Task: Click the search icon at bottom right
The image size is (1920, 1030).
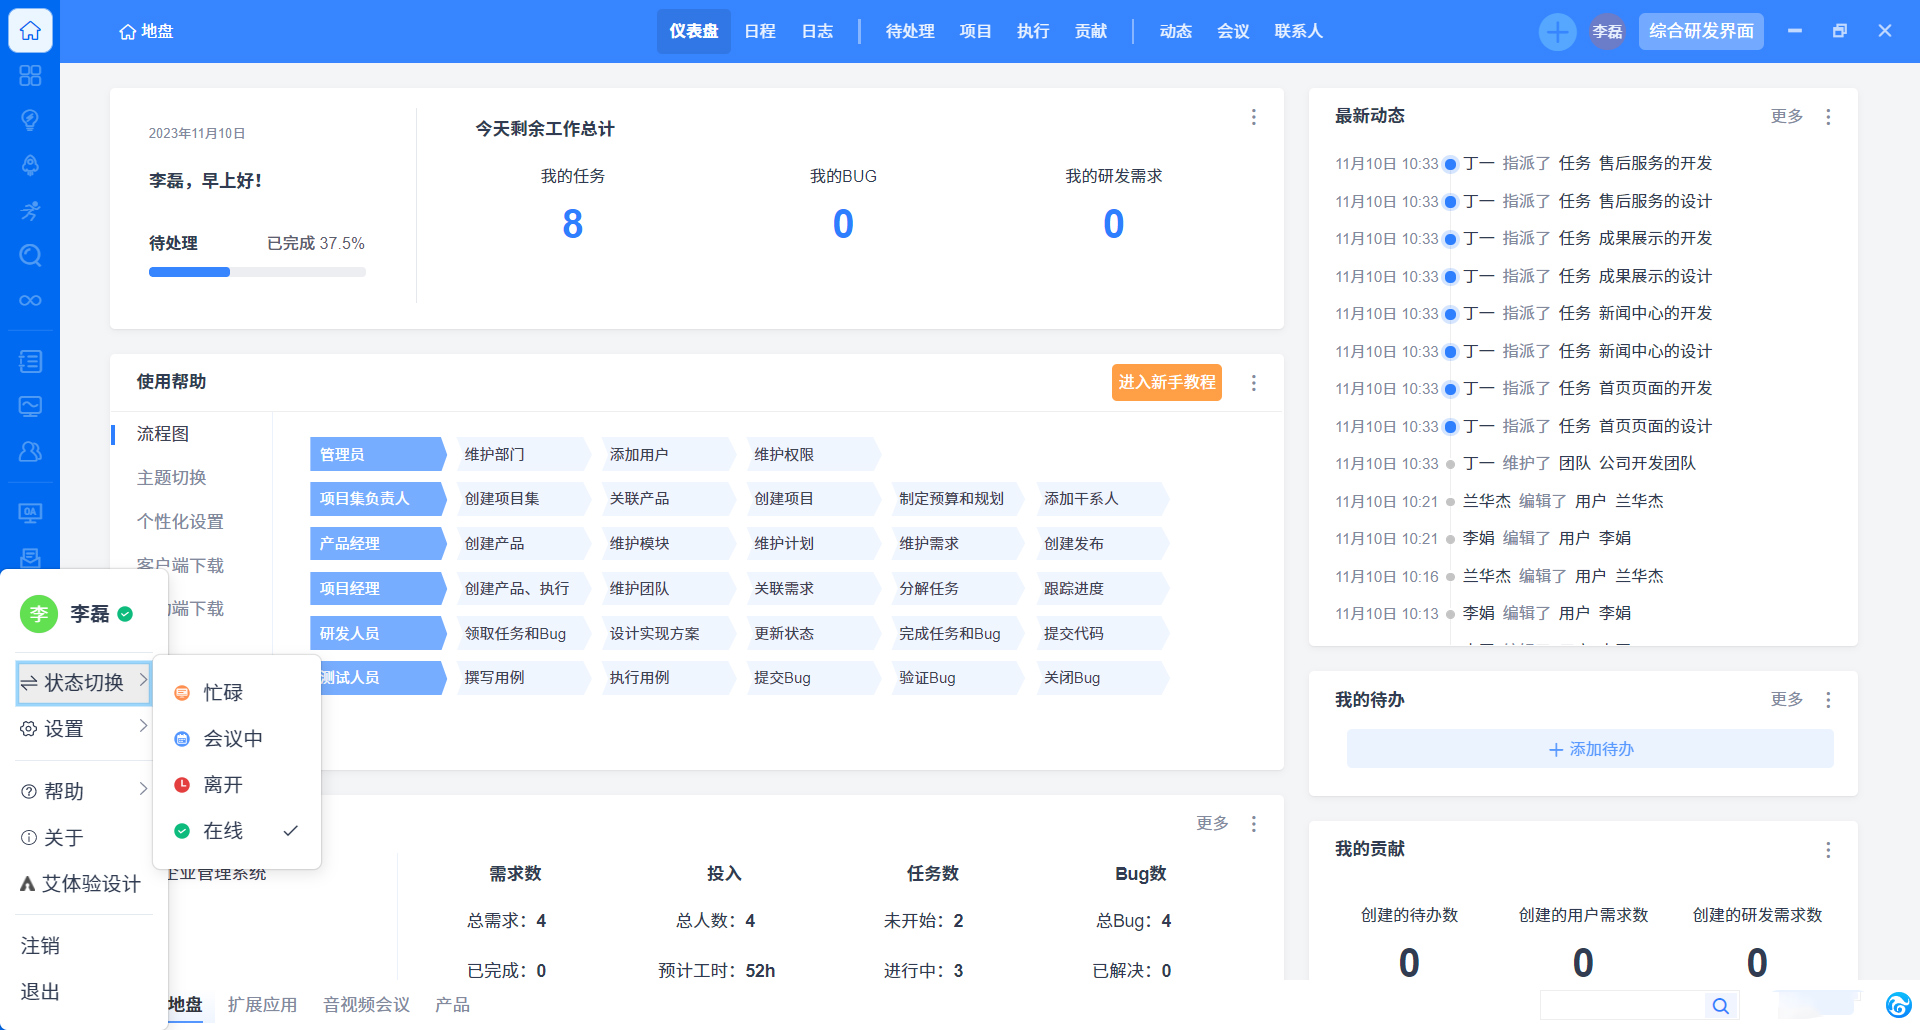Action: tap(1720, 1006)
